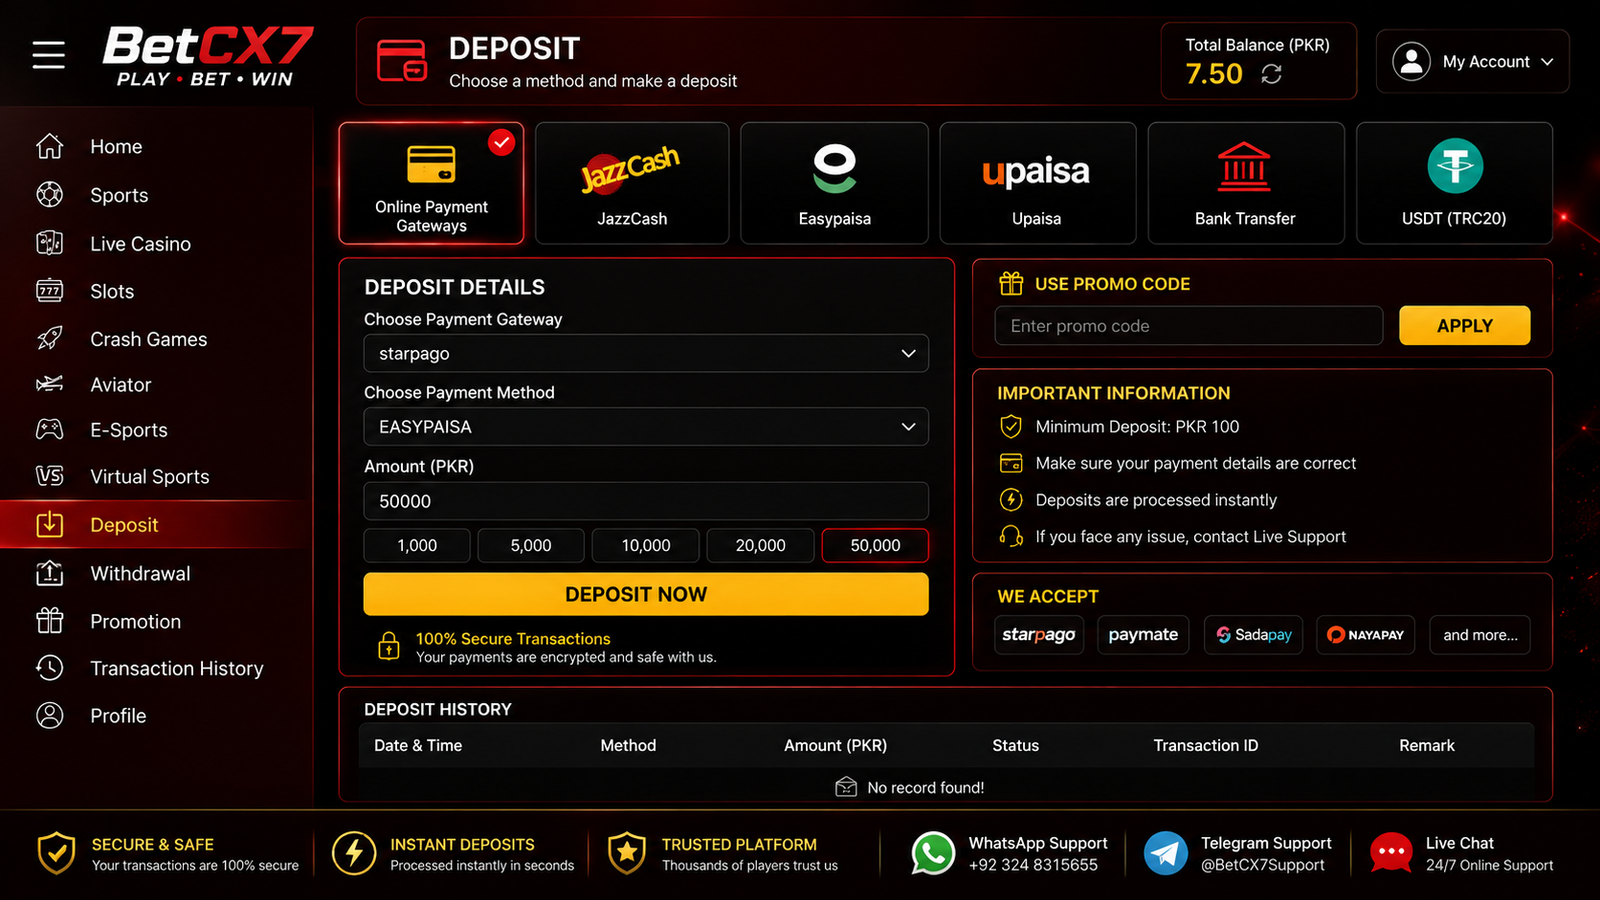The width and height of the screenshot is (1600, 900).
Task: Focus the Enter promo code field
Action: (x=1189, y=326)
